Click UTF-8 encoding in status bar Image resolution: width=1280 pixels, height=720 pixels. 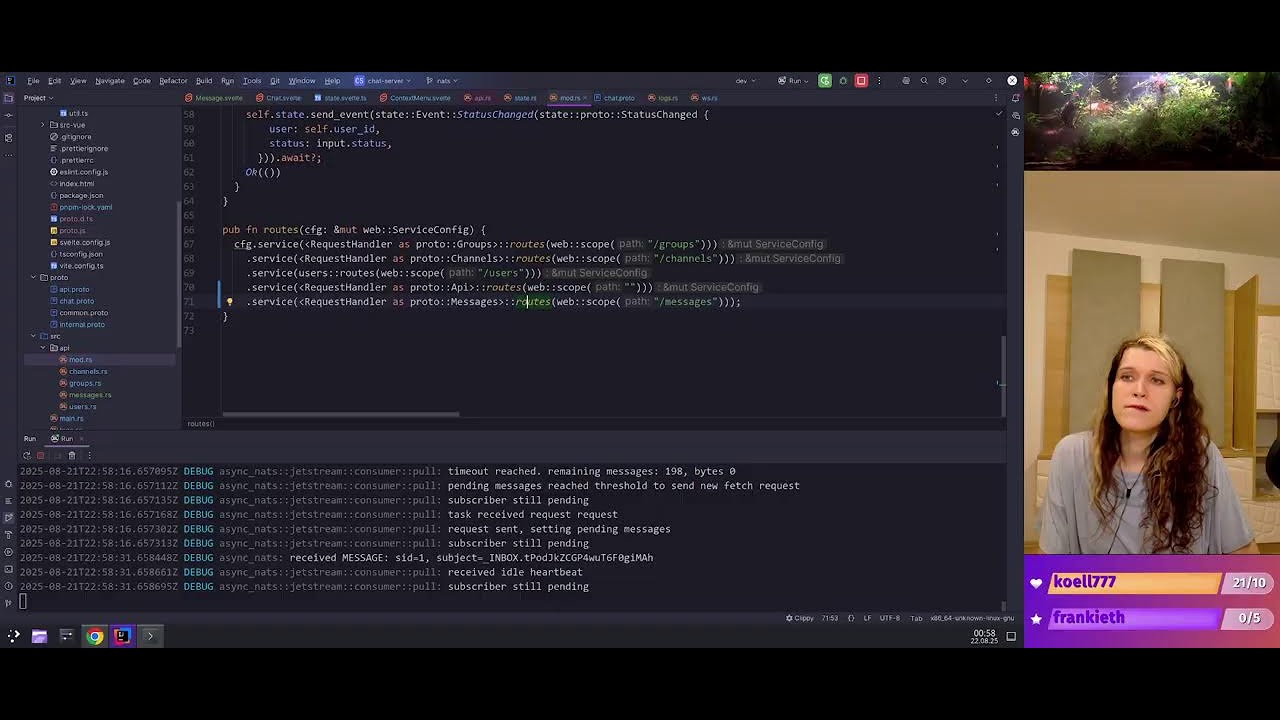(x=889, y=618)
